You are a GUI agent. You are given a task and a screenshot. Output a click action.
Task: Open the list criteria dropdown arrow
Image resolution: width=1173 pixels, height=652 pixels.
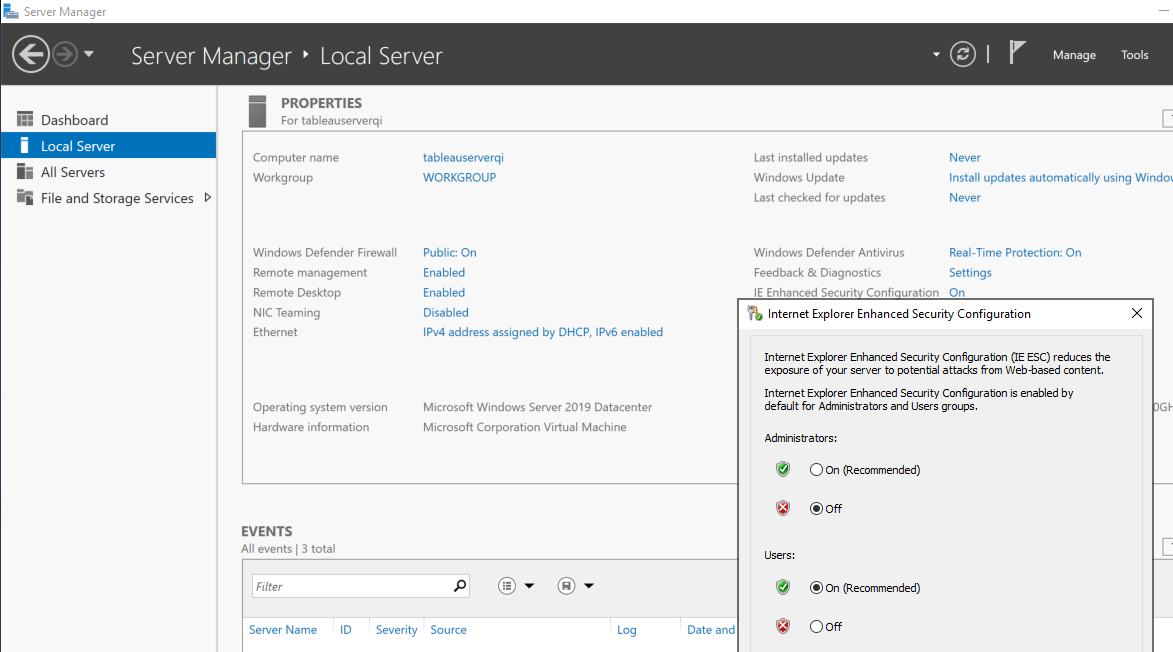click(529, 586)
